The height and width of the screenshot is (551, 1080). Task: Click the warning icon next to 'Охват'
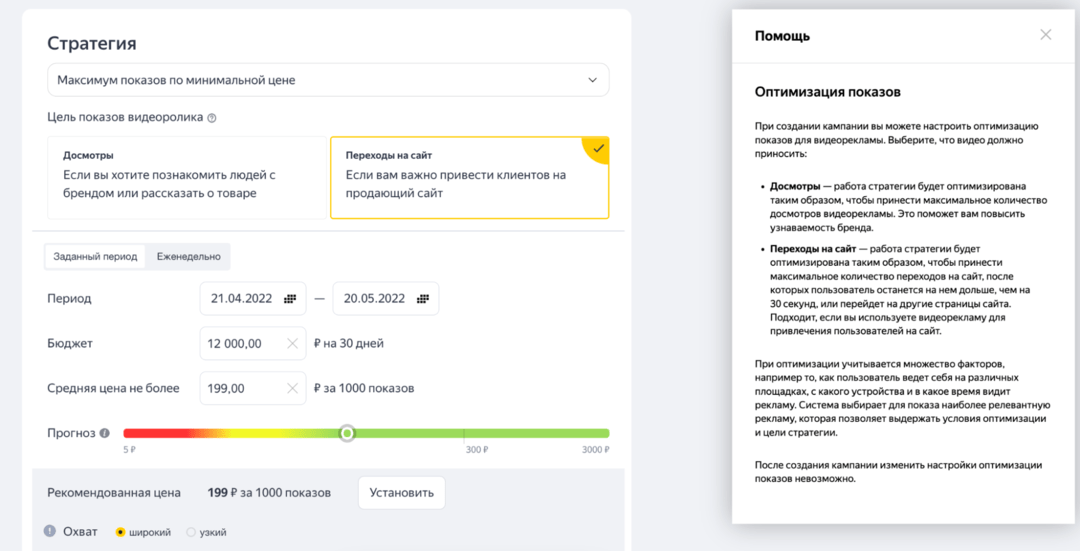point(50,531)
